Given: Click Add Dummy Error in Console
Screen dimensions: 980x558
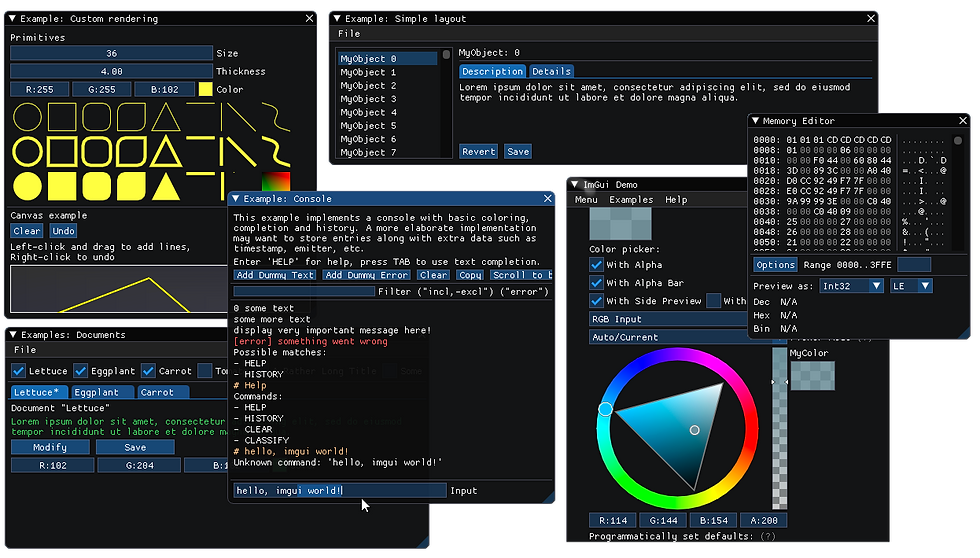Looking at the screenshot, I should click(367, 275).
